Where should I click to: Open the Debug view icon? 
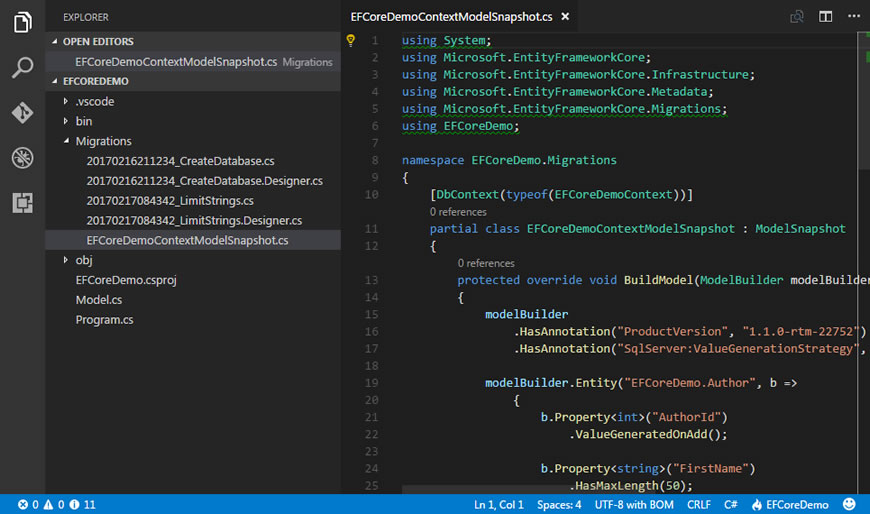[22, 158]
